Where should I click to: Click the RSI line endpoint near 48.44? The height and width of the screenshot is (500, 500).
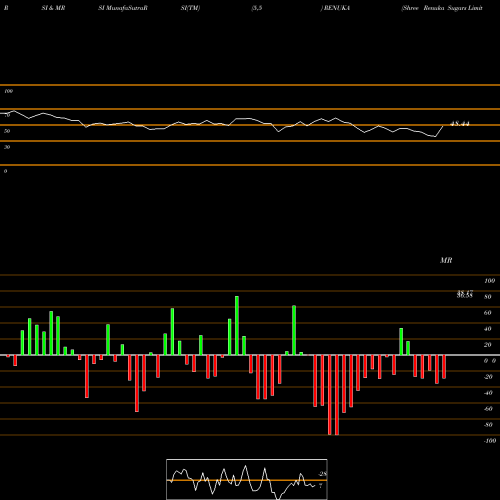point(443,126)
